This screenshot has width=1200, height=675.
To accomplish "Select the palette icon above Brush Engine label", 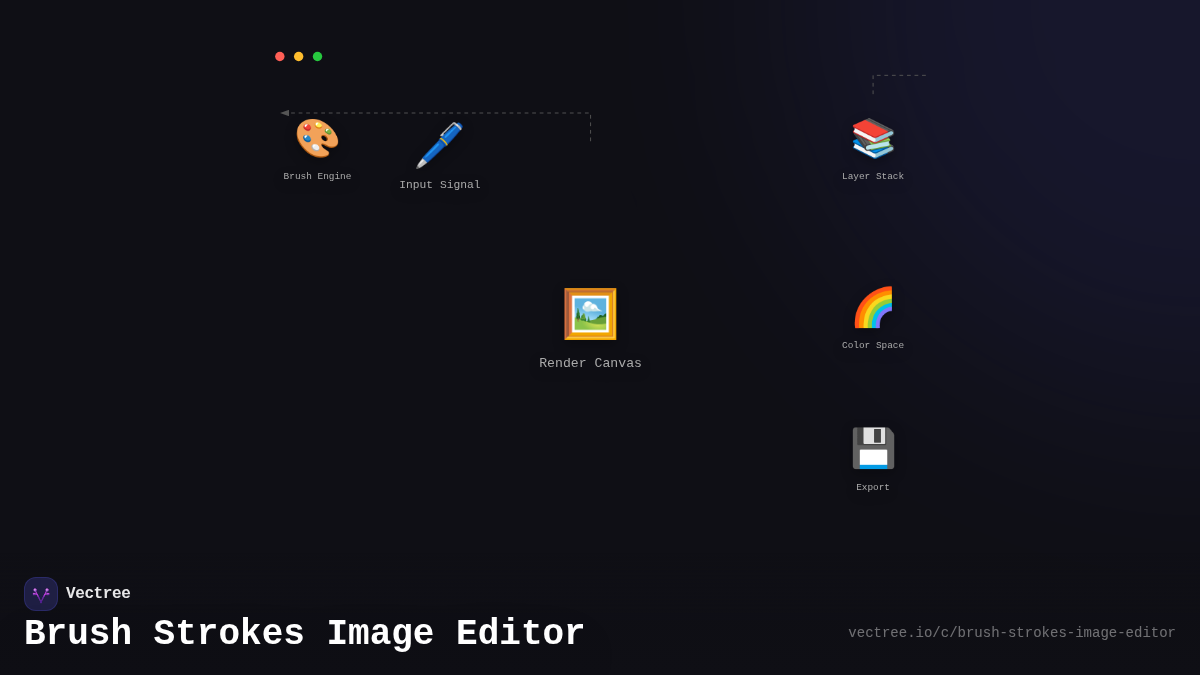I will pos(316,139).
